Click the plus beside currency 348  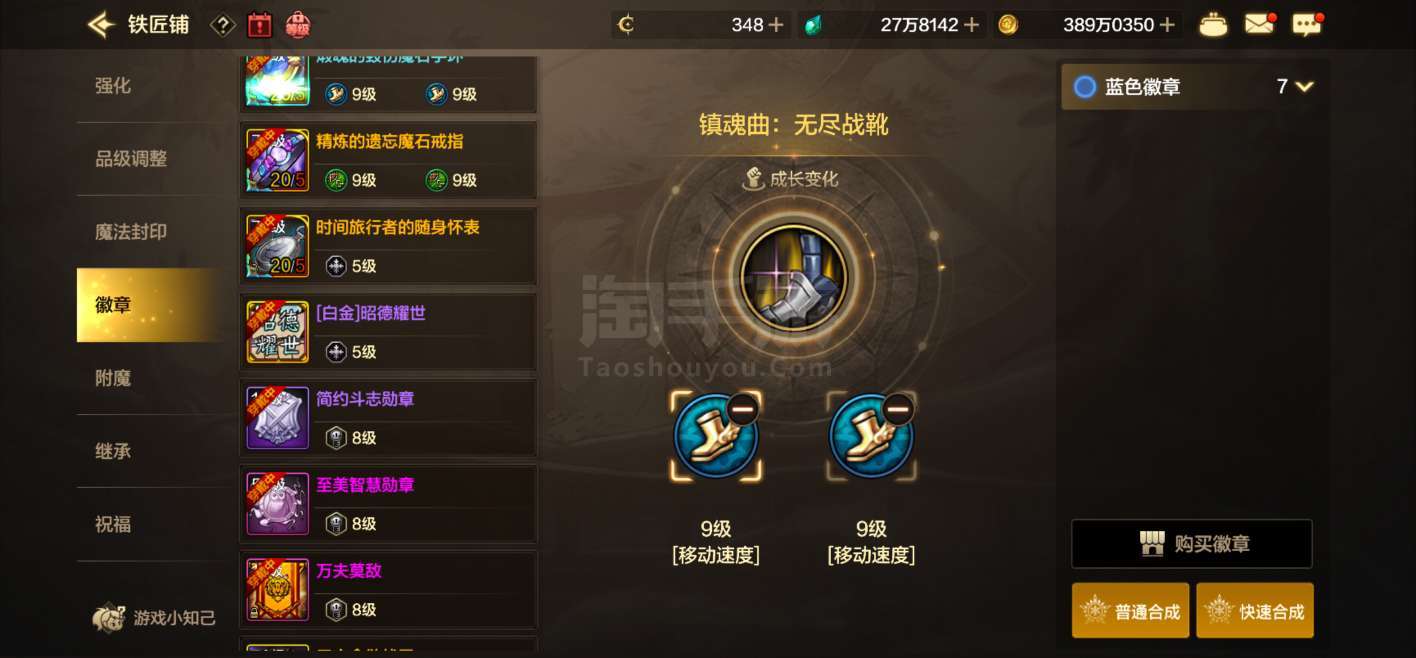(x=776, y=25)
